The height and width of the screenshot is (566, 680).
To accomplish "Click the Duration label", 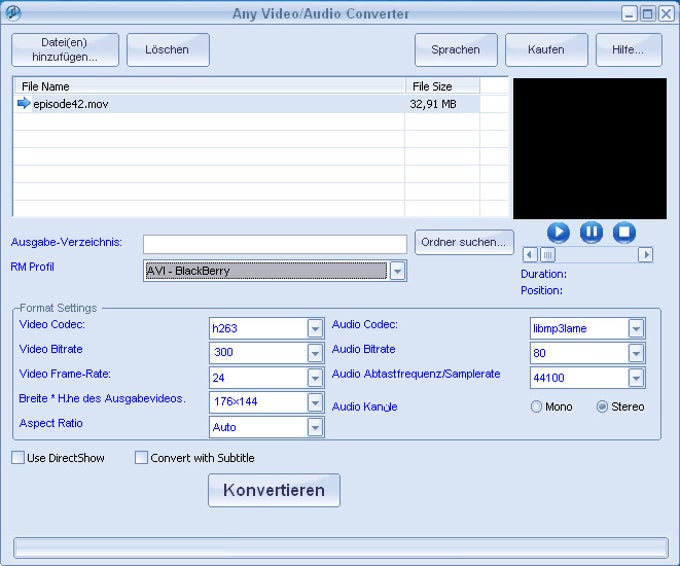I will (x=543, y=274).
